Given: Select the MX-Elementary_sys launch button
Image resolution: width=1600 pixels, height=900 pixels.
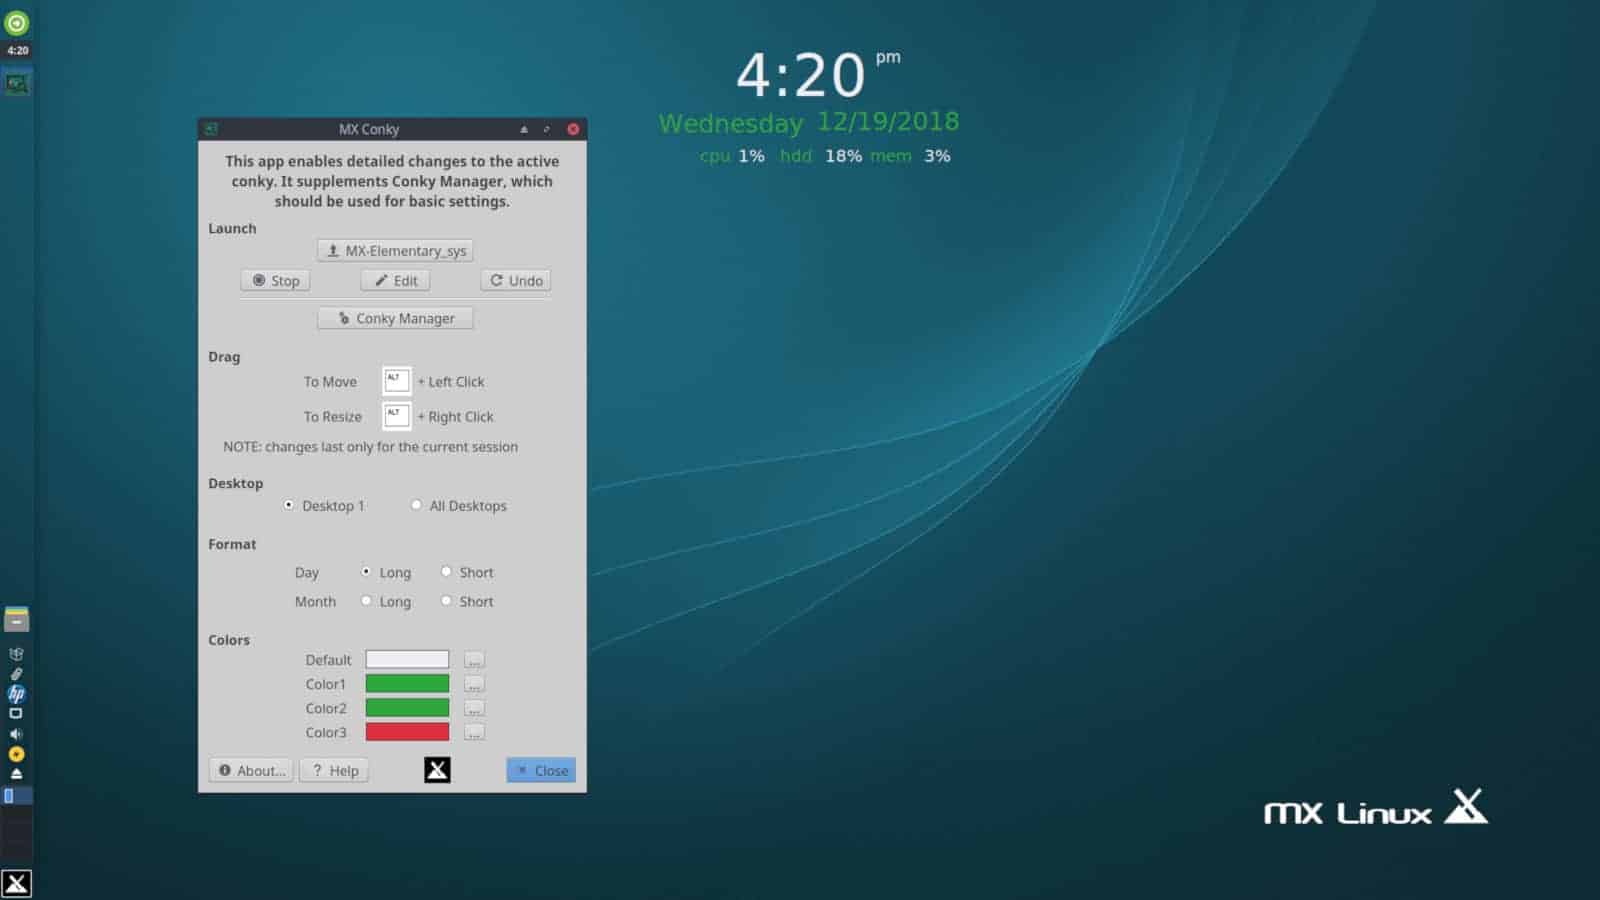Looking at the screenshot, I should [394, 250].
